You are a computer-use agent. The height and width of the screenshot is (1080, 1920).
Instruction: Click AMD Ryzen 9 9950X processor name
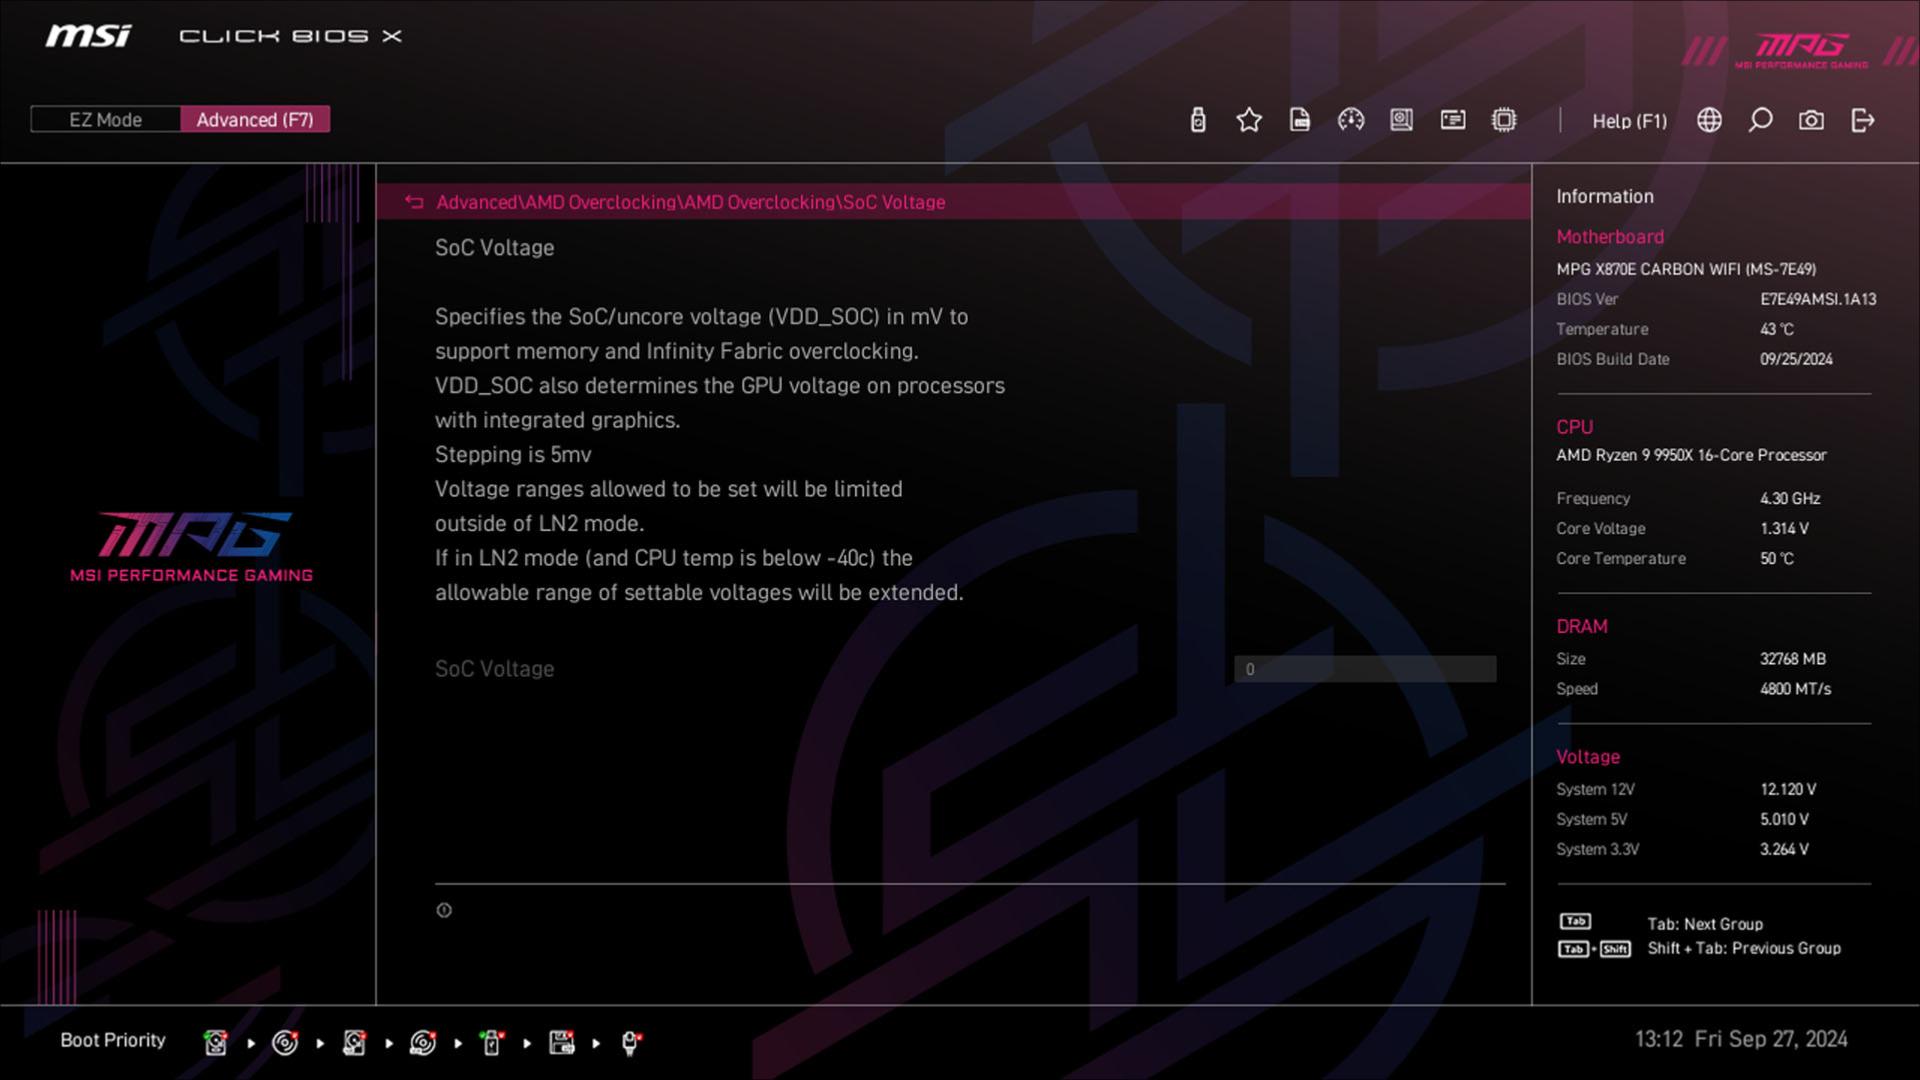[x=1691, y=455]
